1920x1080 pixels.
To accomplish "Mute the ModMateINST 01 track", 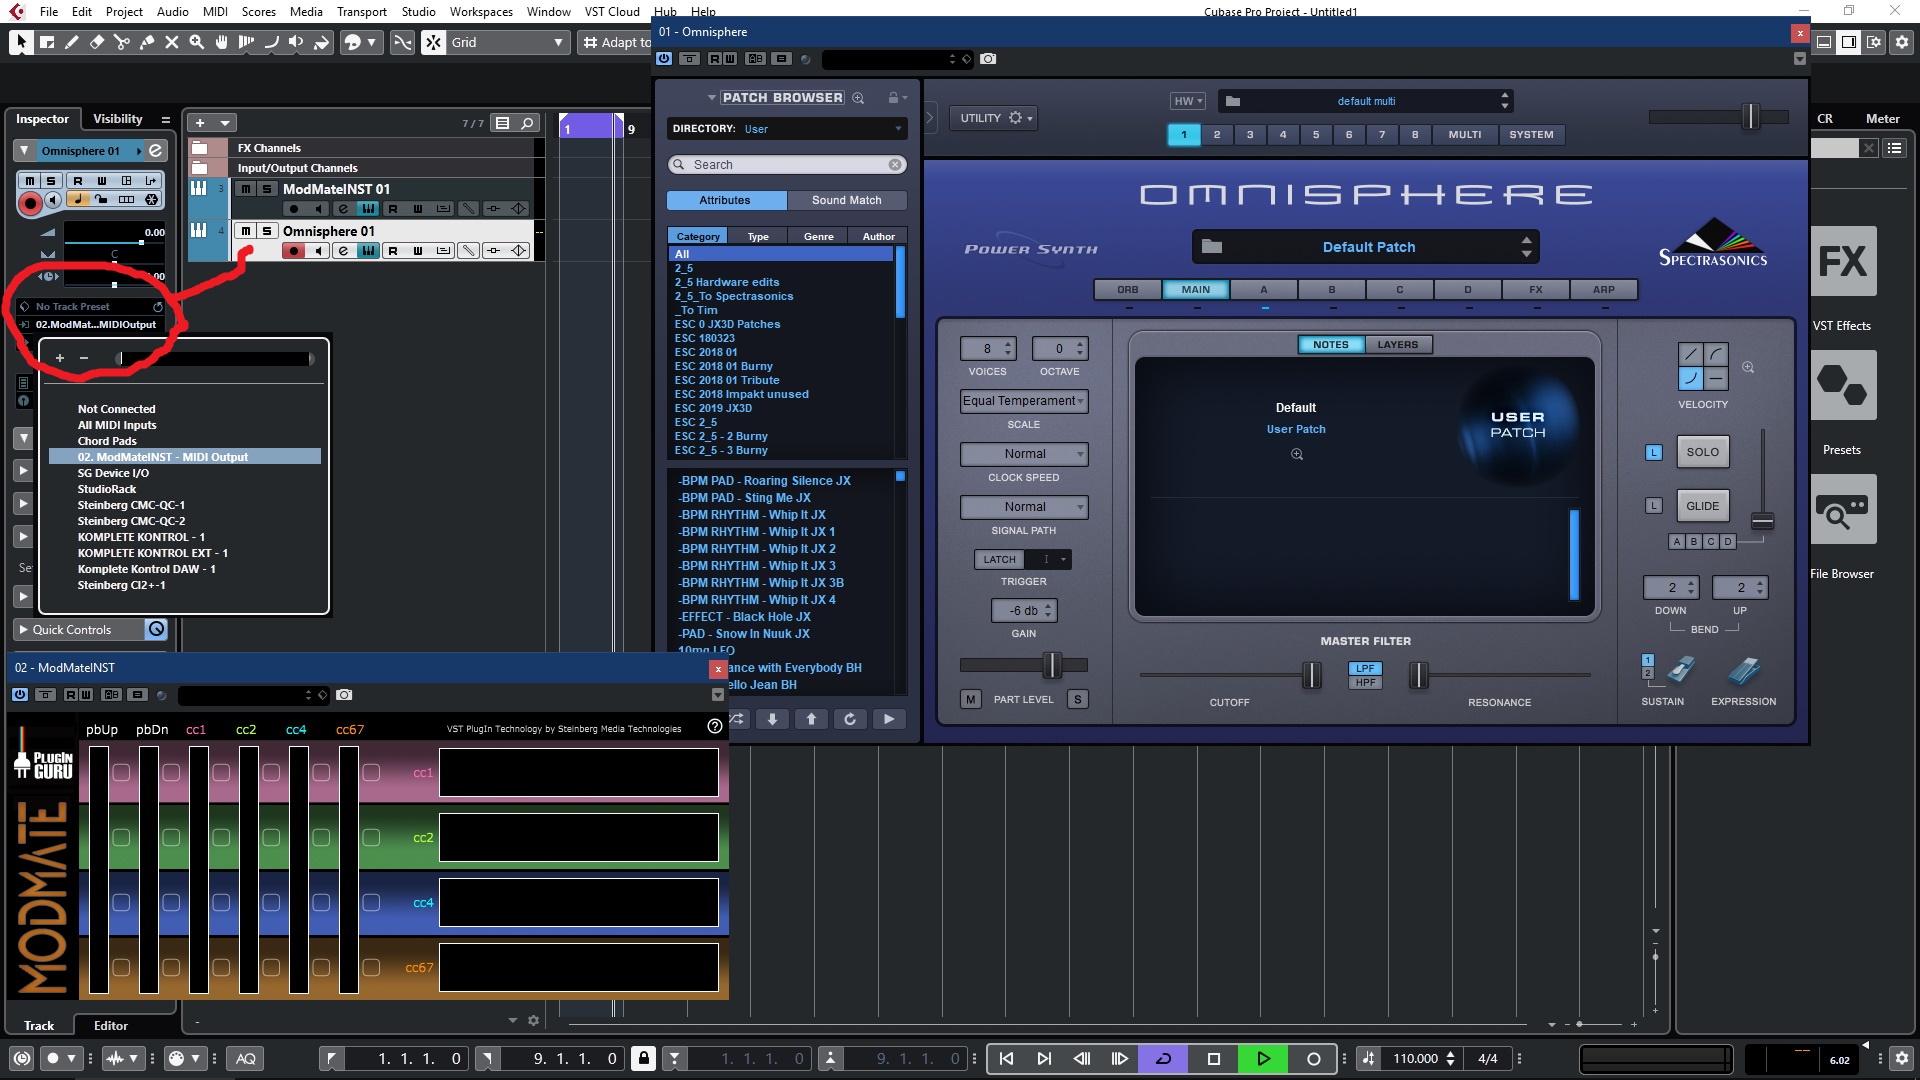I will (x=245, y=189).
